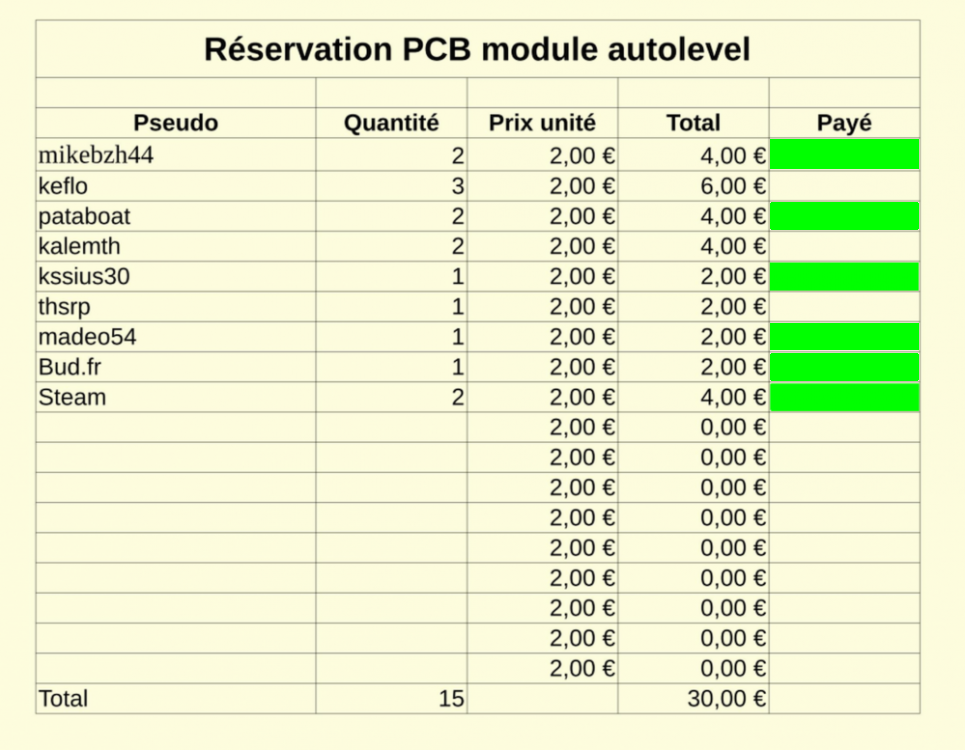The height and width of the screenshot is (750, 965).
Task: Select the "Quantité" column header cell
Action: click(391, 123)
